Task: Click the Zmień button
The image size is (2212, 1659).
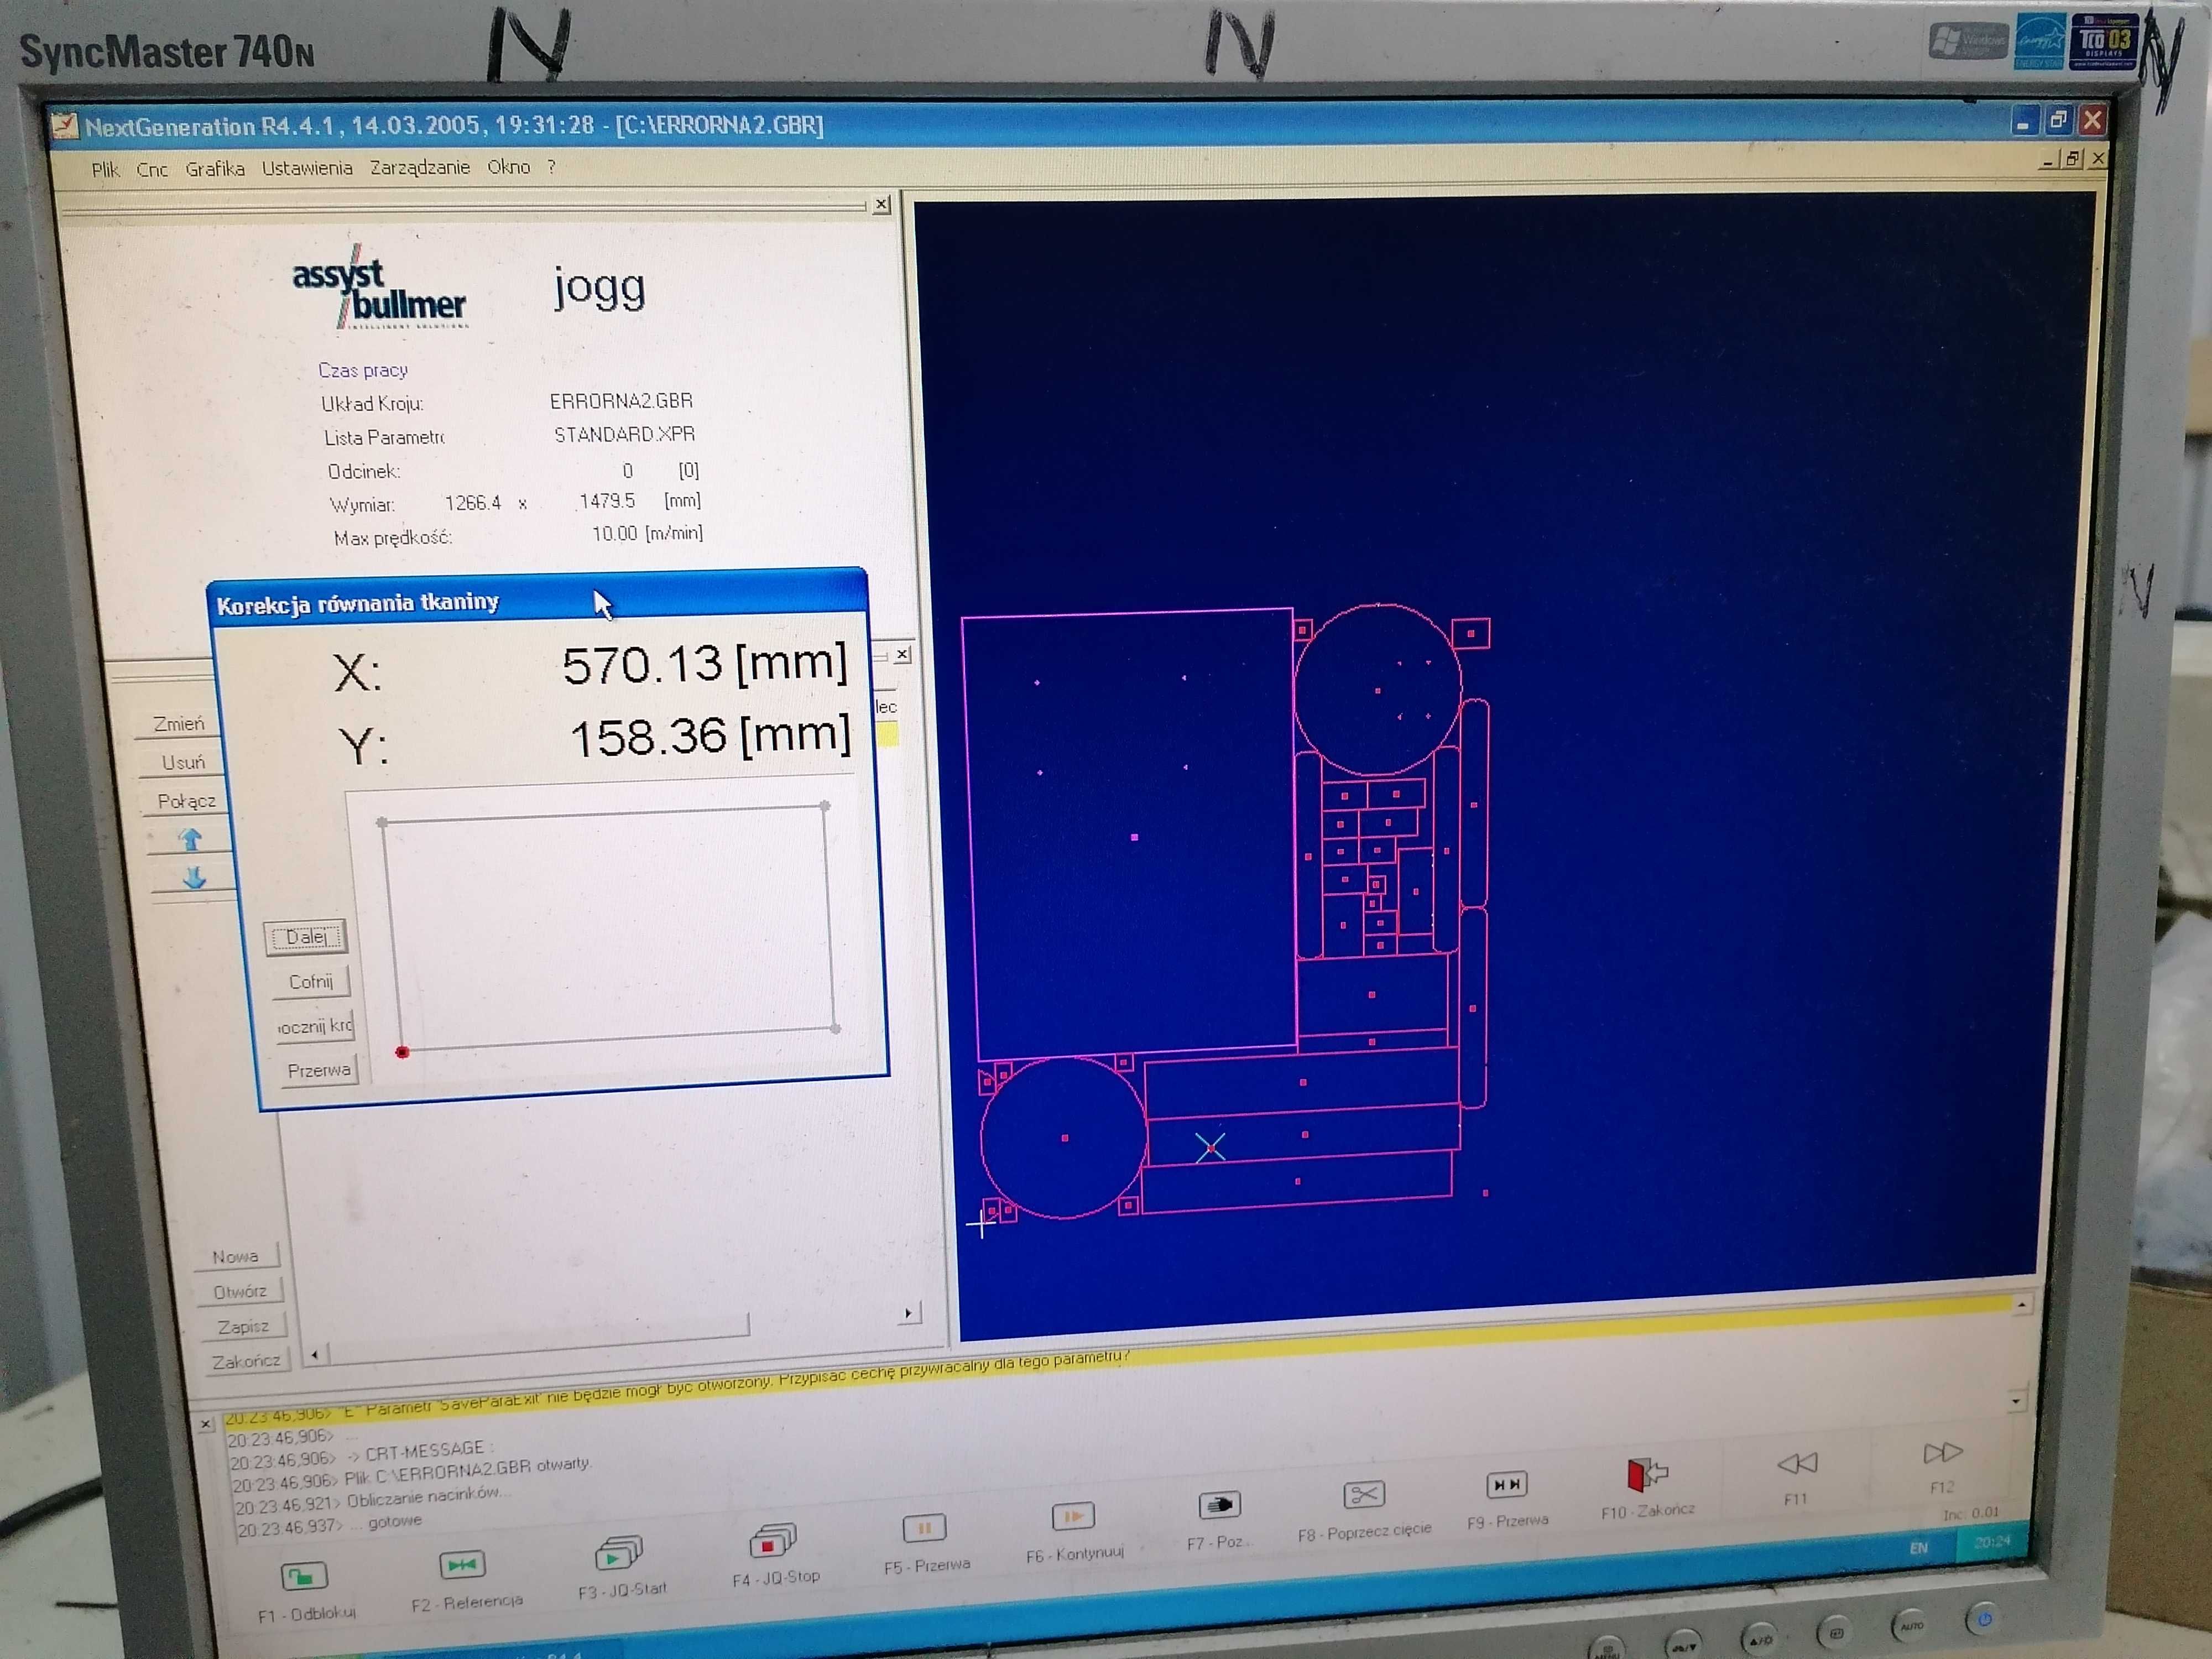Action: pyautogui.click(x=178, y=724)
